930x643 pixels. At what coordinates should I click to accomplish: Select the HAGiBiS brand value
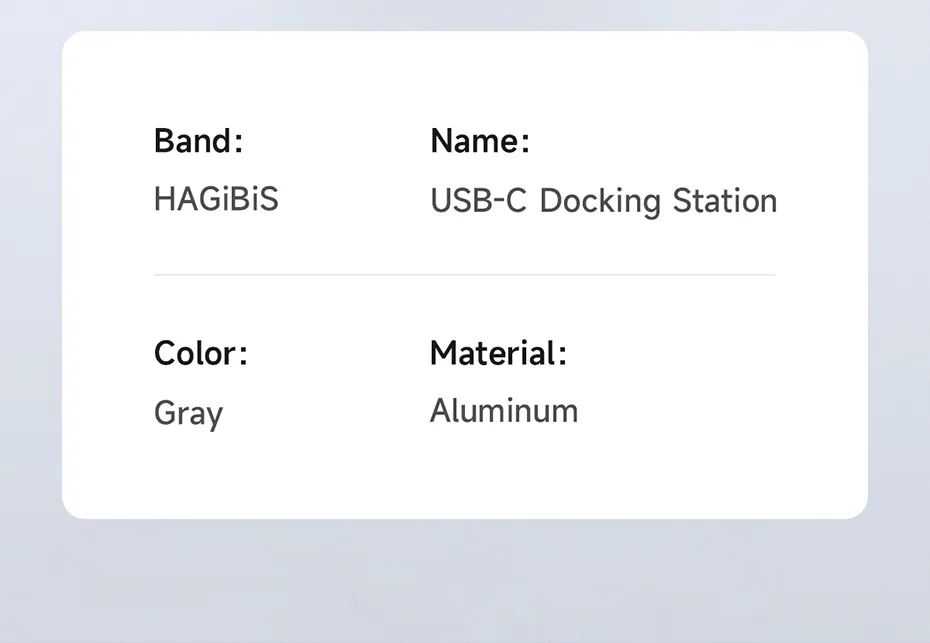tap(216, 199)
